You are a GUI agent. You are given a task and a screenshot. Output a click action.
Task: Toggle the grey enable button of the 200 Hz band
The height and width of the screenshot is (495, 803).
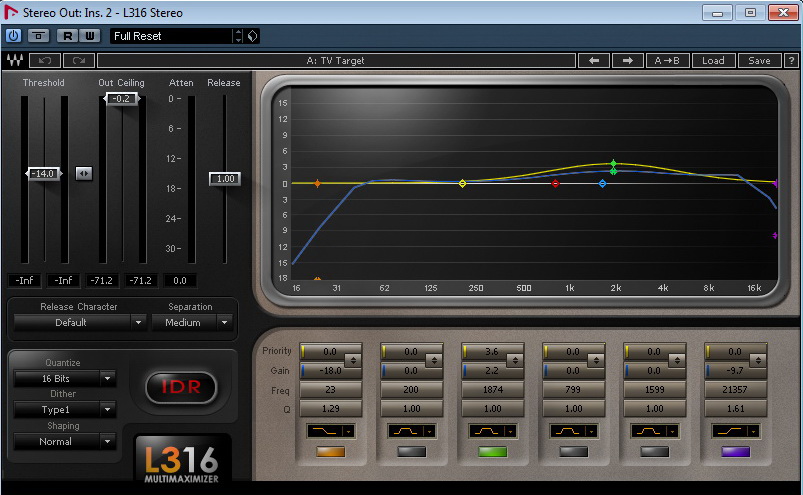point(411,451)
